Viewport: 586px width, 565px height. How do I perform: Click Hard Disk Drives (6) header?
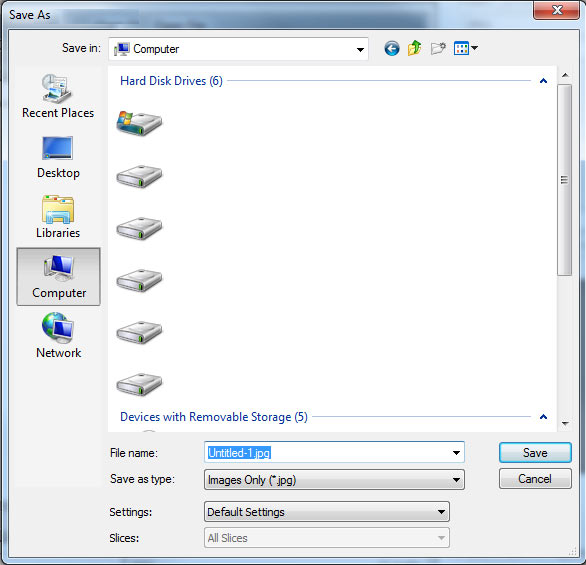click(171, 81)
